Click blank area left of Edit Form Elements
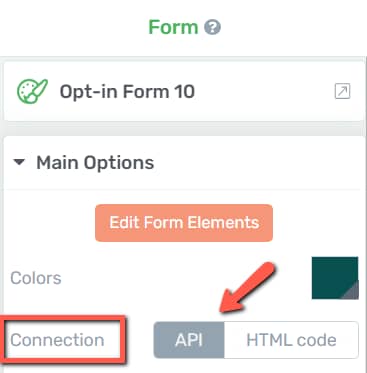 [x=50, y=223]
